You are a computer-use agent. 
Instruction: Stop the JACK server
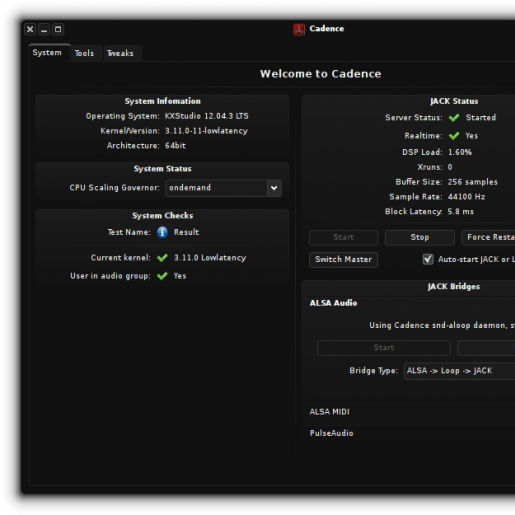(420, 237)
